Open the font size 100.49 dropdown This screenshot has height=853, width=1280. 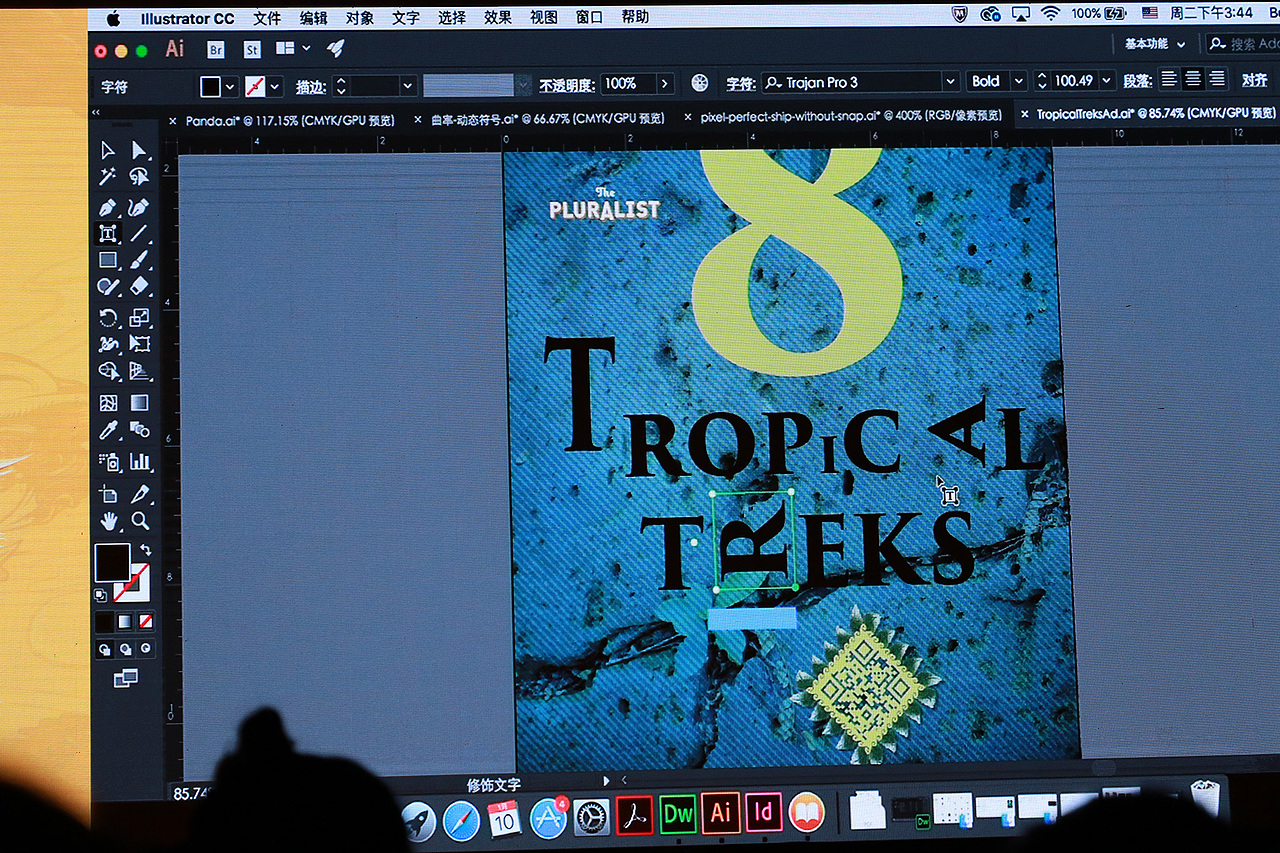click(1108, 80)
